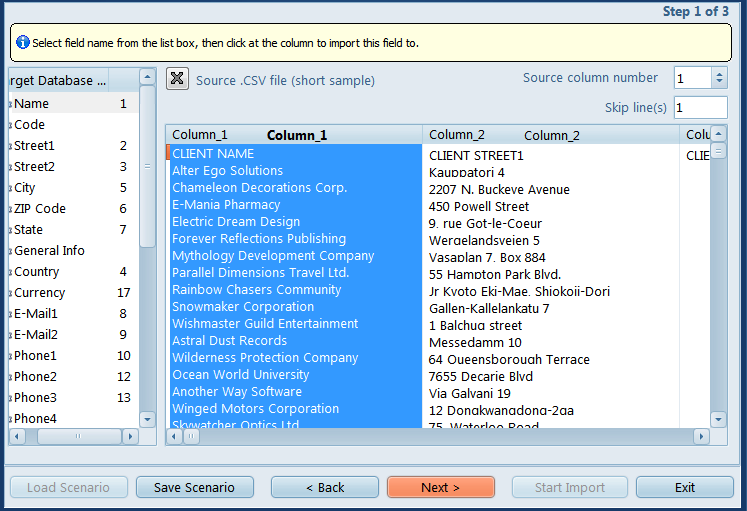Click the Excel source file icon
747x511 pixels.
pyautogui.click(x=177, y=80)
